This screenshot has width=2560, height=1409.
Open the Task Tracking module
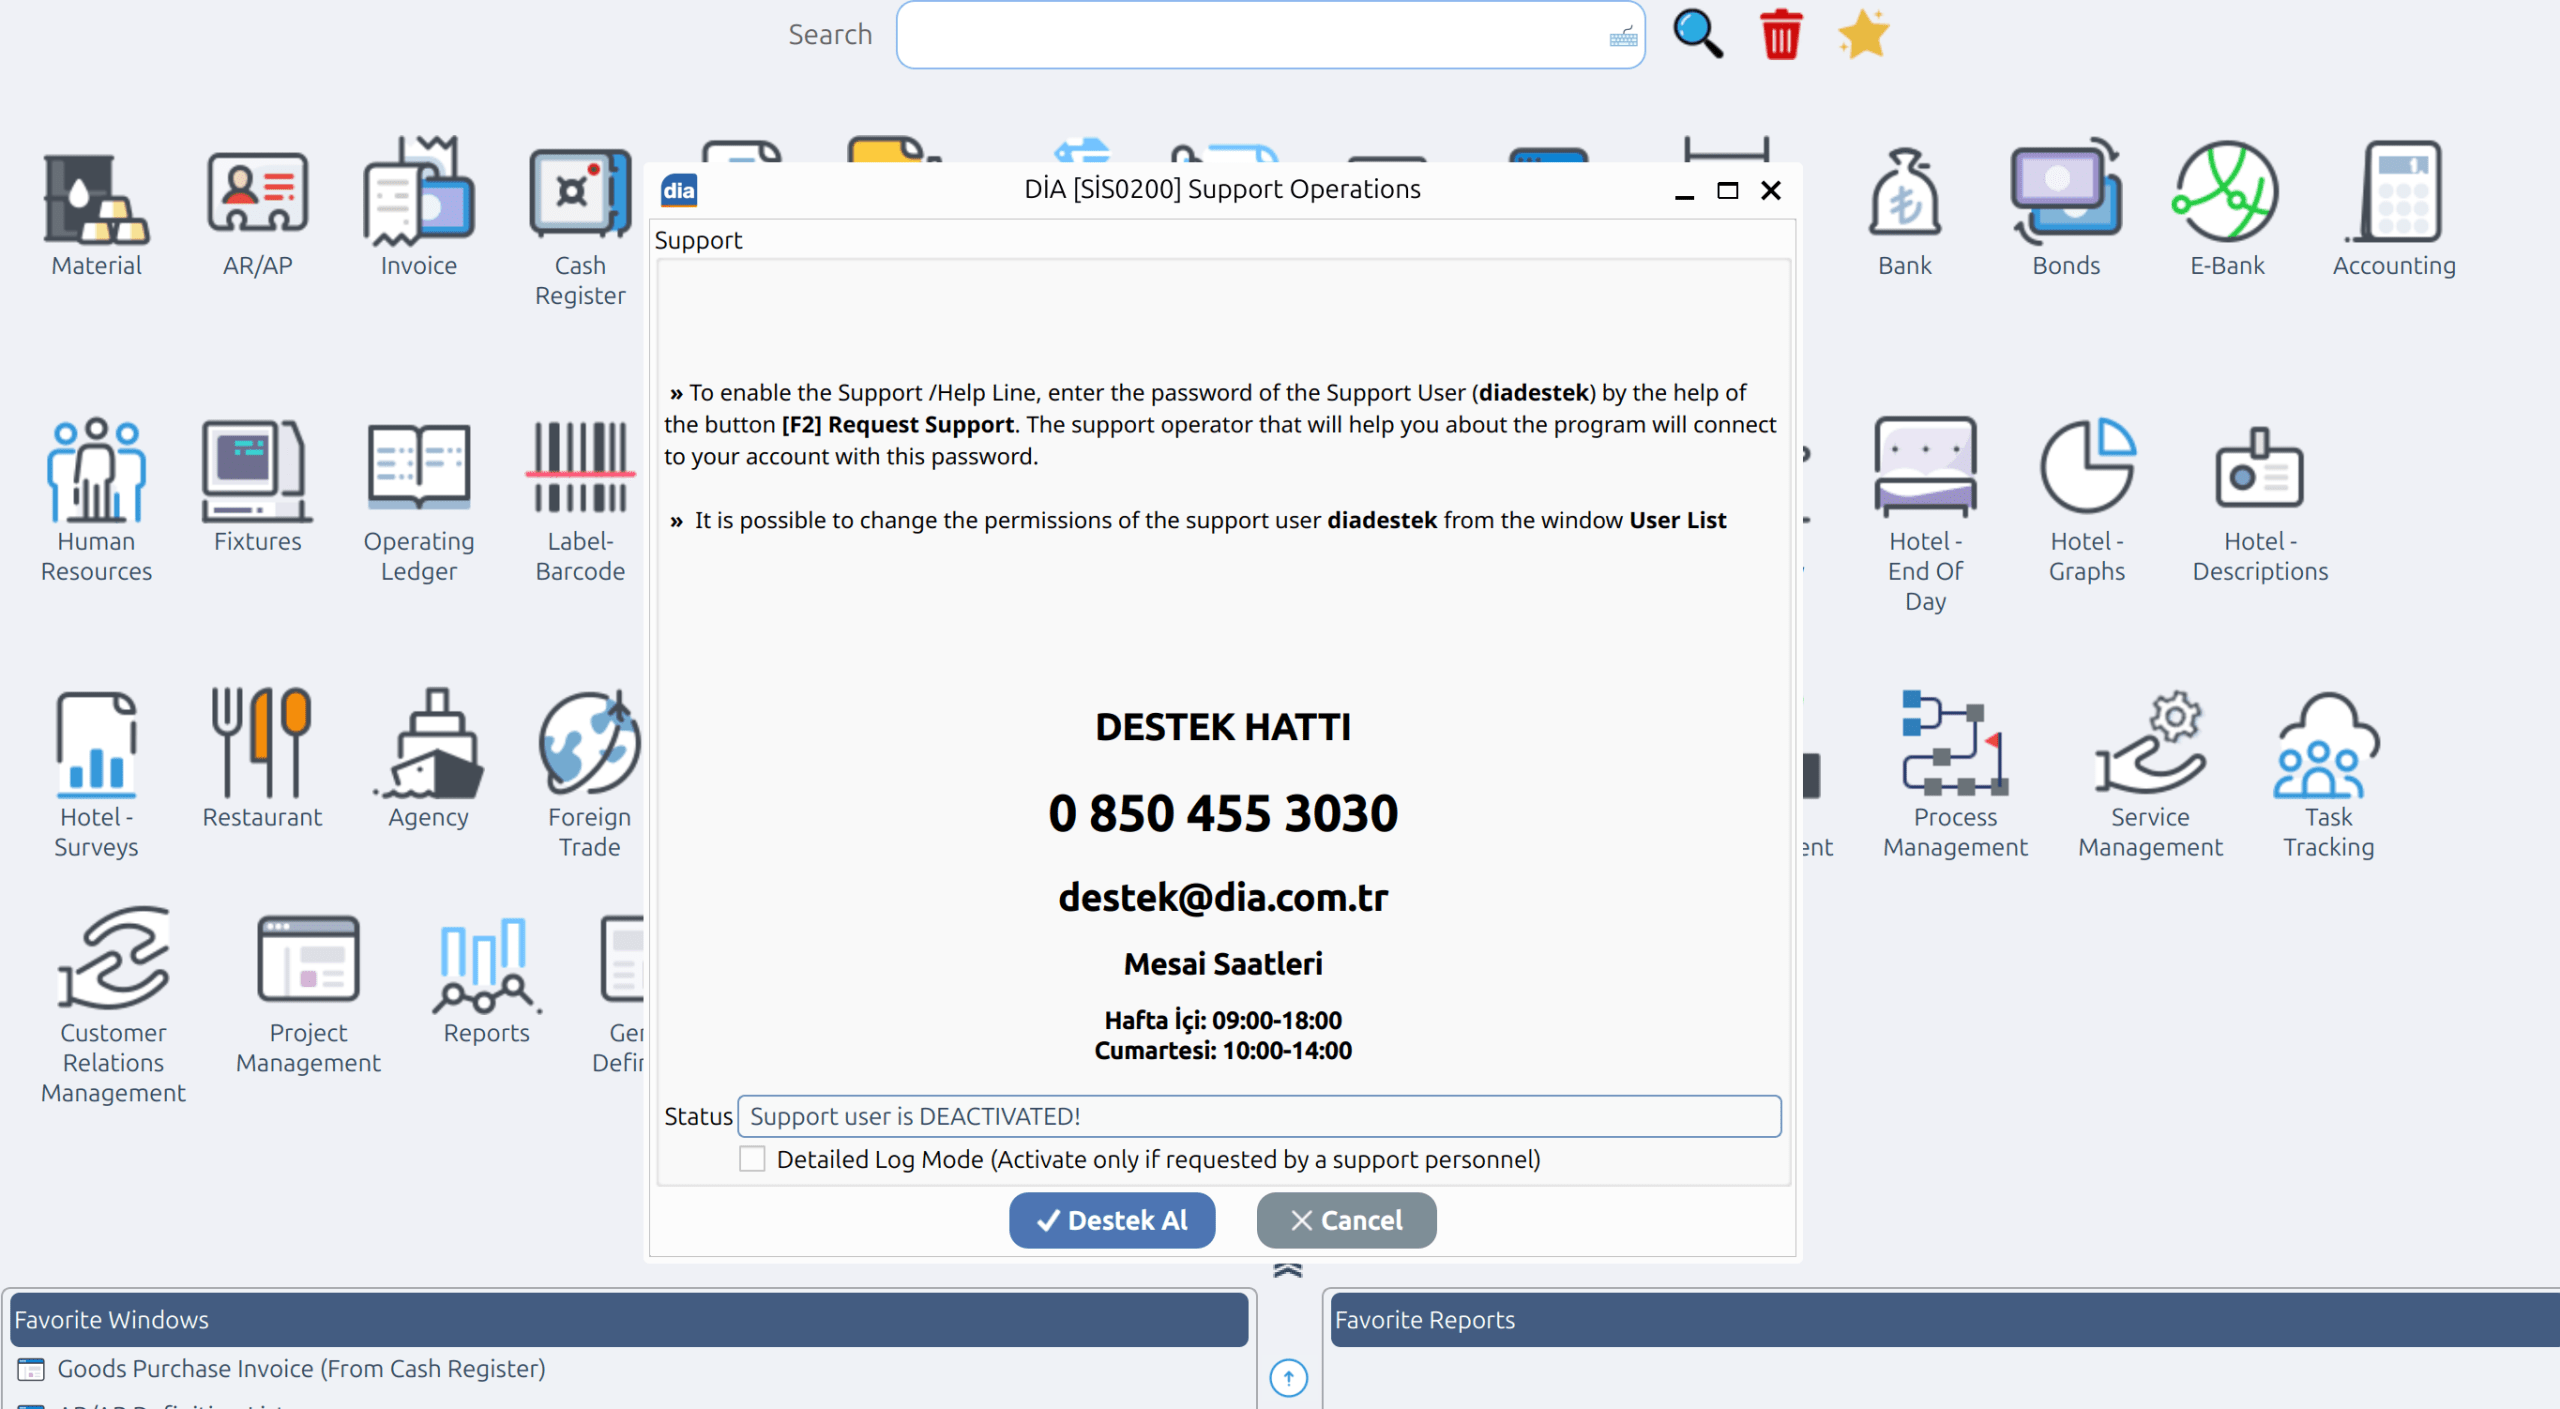[2328, 774]
